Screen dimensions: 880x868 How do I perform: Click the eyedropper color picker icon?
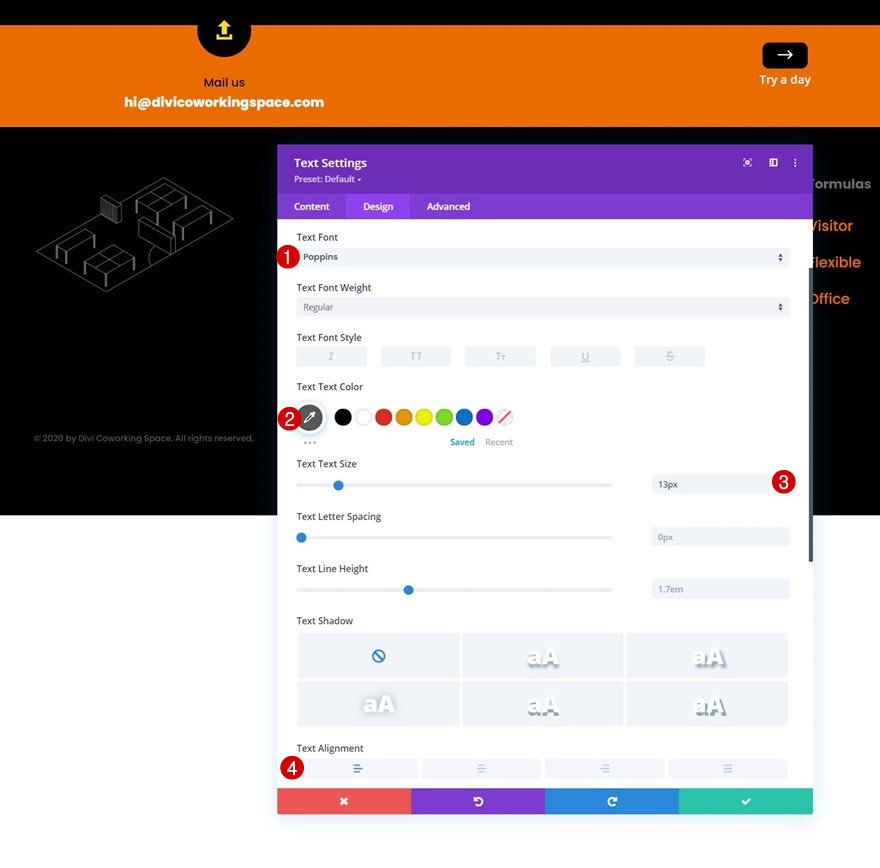click(x=310, y=417)
